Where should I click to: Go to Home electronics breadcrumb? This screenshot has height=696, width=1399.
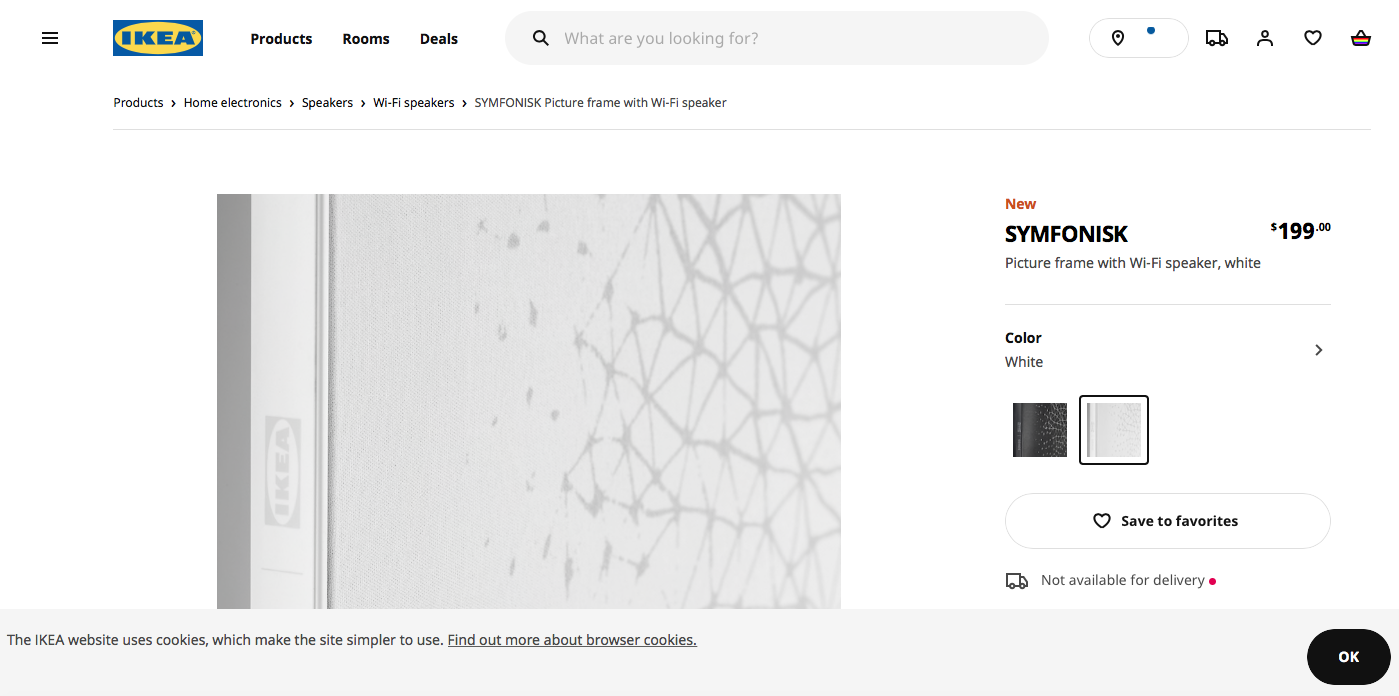point(233,103)
